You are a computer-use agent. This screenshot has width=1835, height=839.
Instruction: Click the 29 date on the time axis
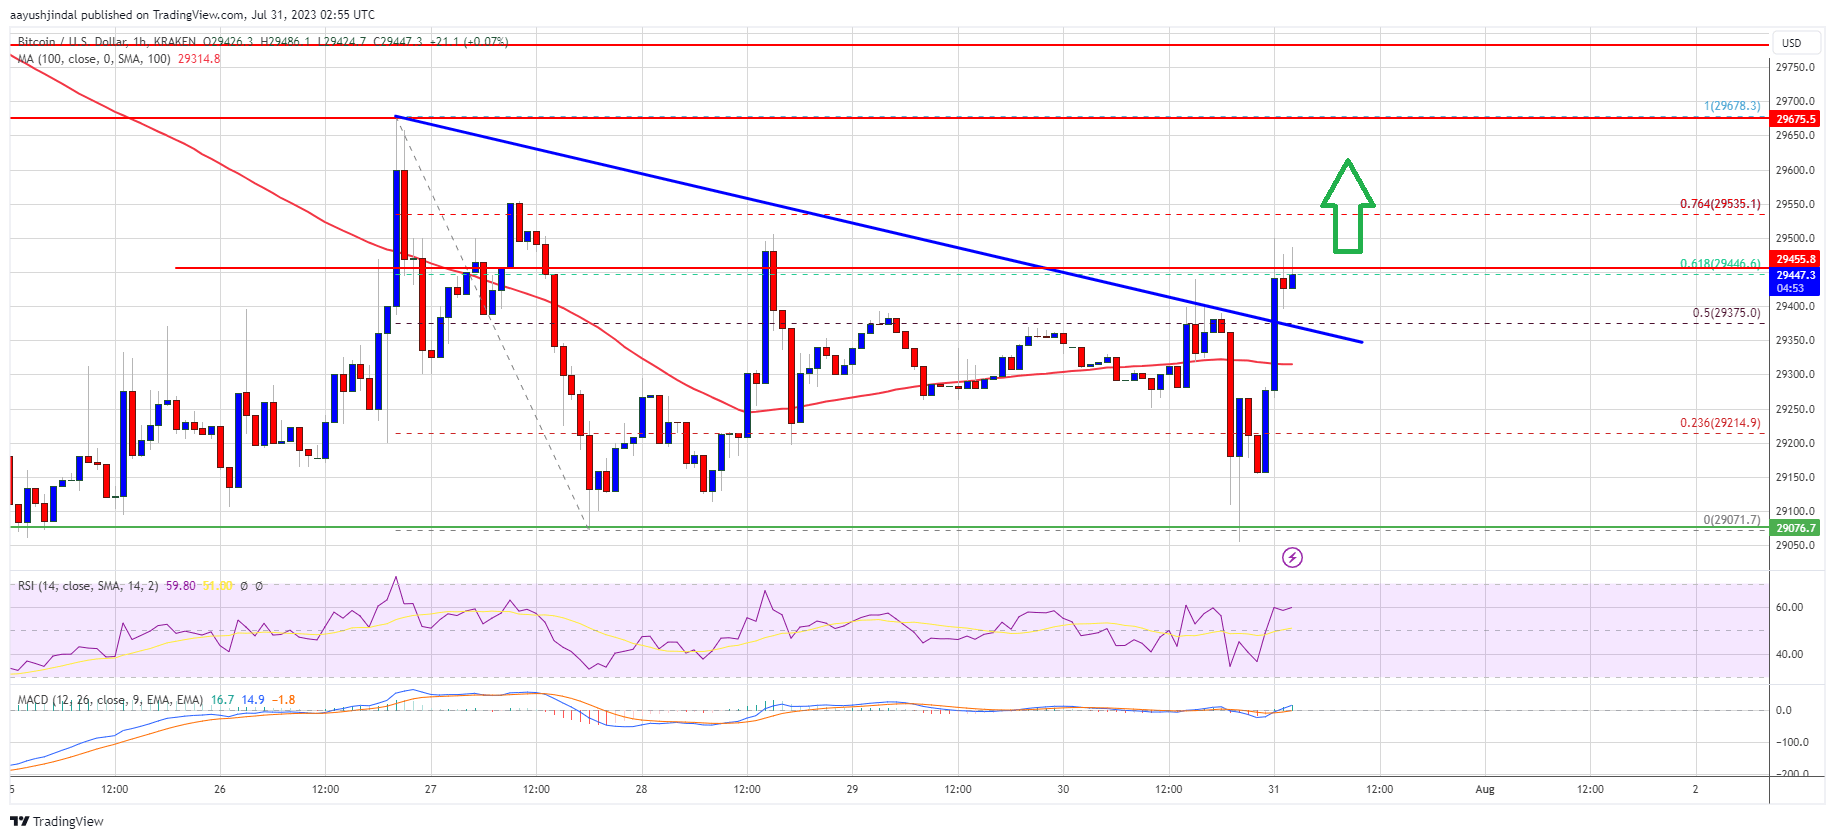[852, 789]
